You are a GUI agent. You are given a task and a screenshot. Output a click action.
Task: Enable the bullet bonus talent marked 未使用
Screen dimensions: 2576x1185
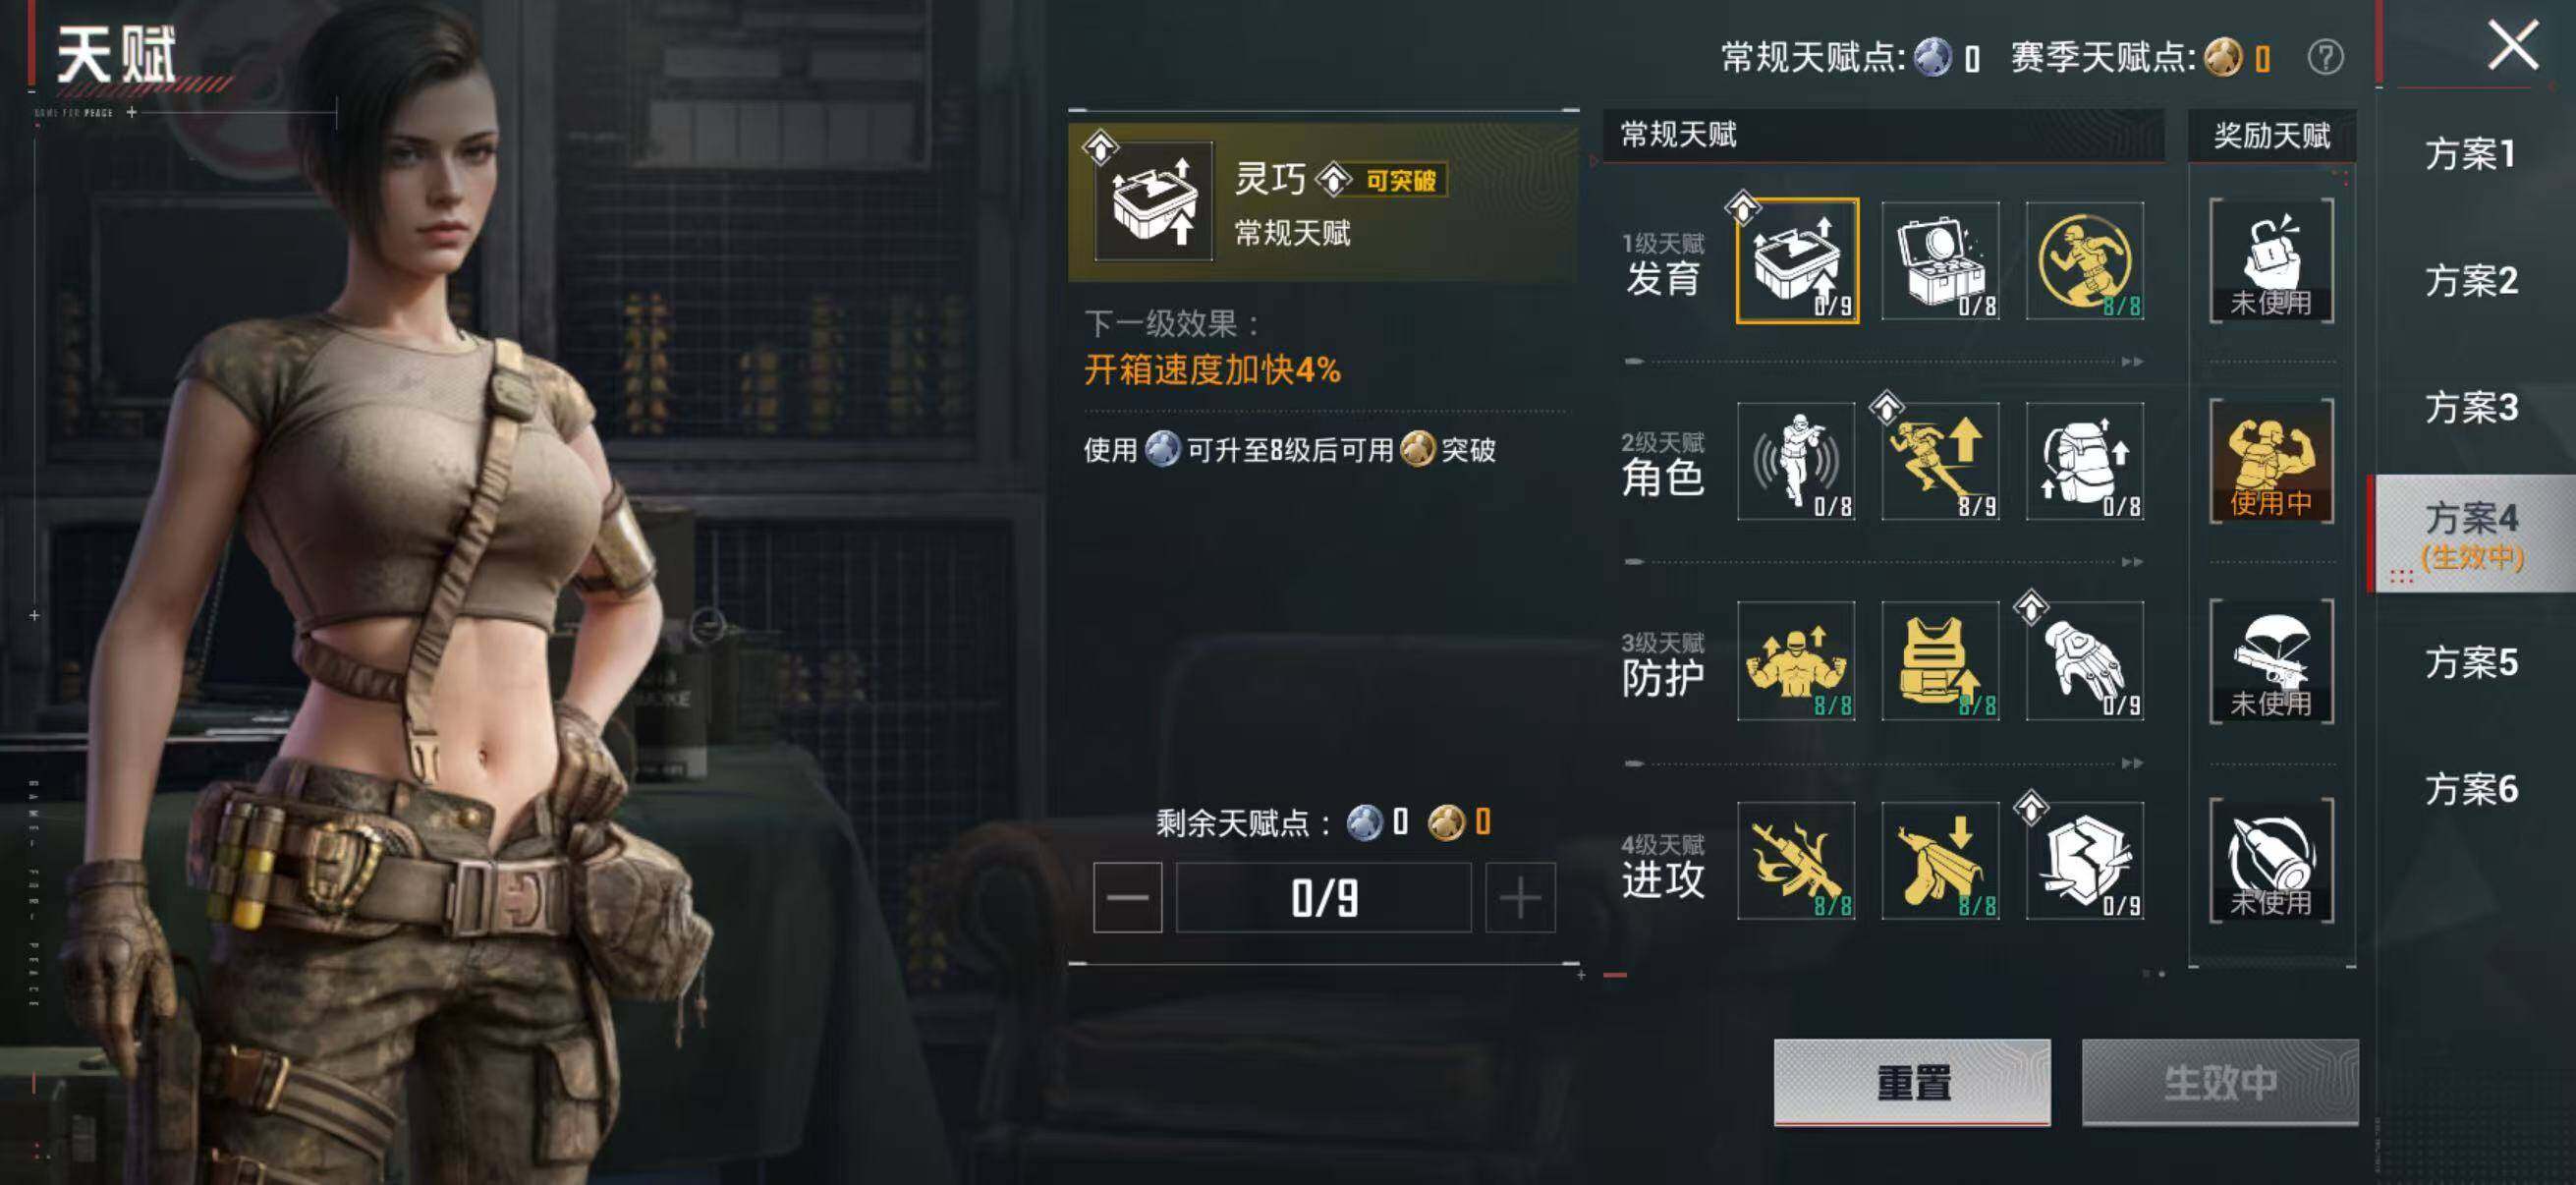pyautogui.click(x=2272, y=861)
